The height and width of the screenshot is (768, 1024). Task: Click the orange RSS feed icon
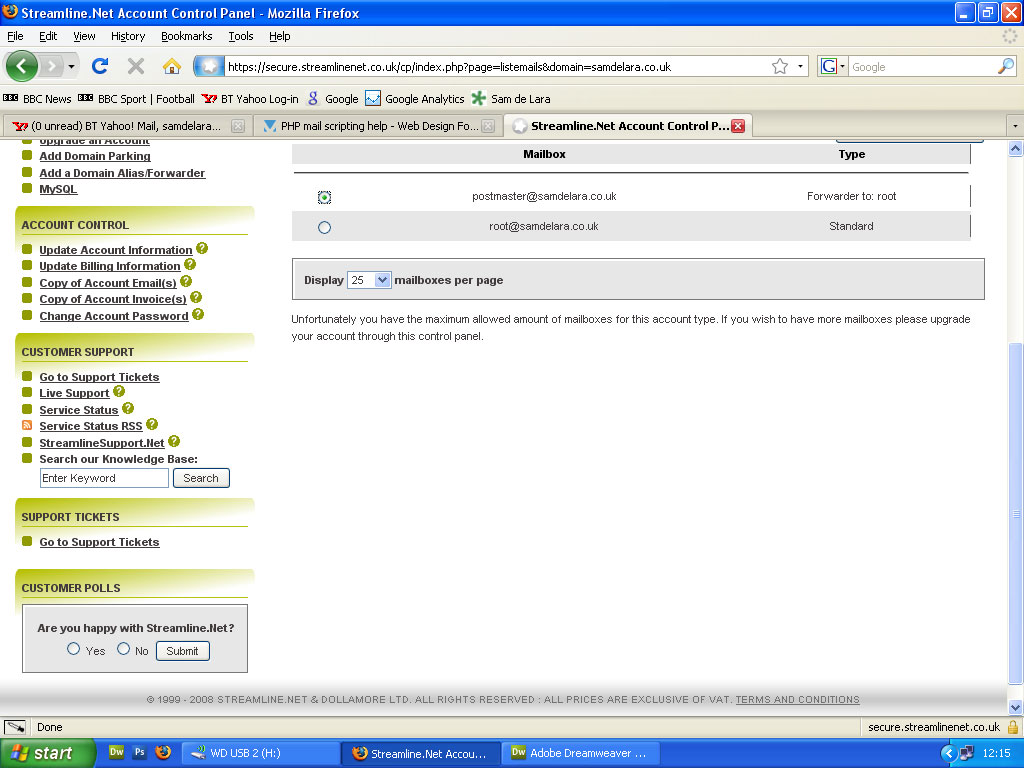(x=27, y=425)
